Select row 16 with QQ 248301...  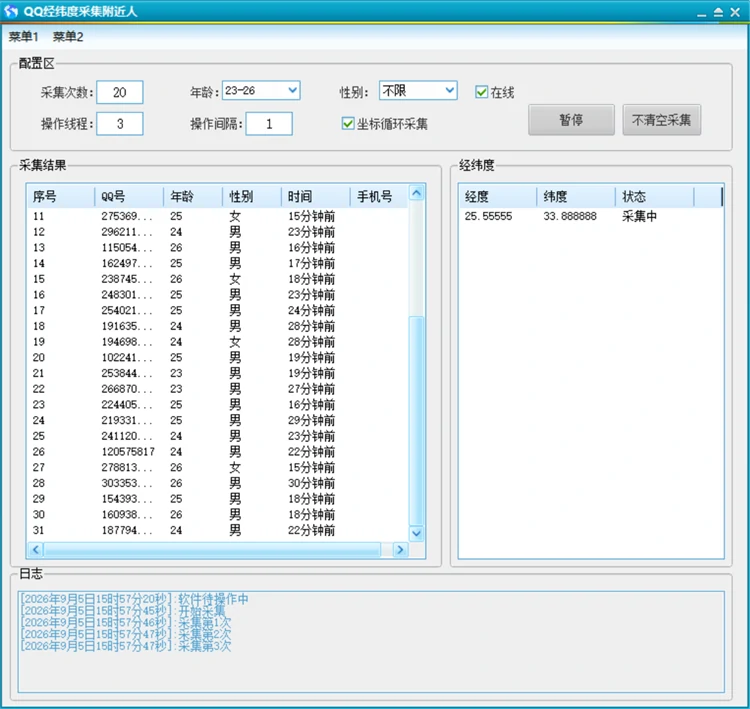coord(218,295)
